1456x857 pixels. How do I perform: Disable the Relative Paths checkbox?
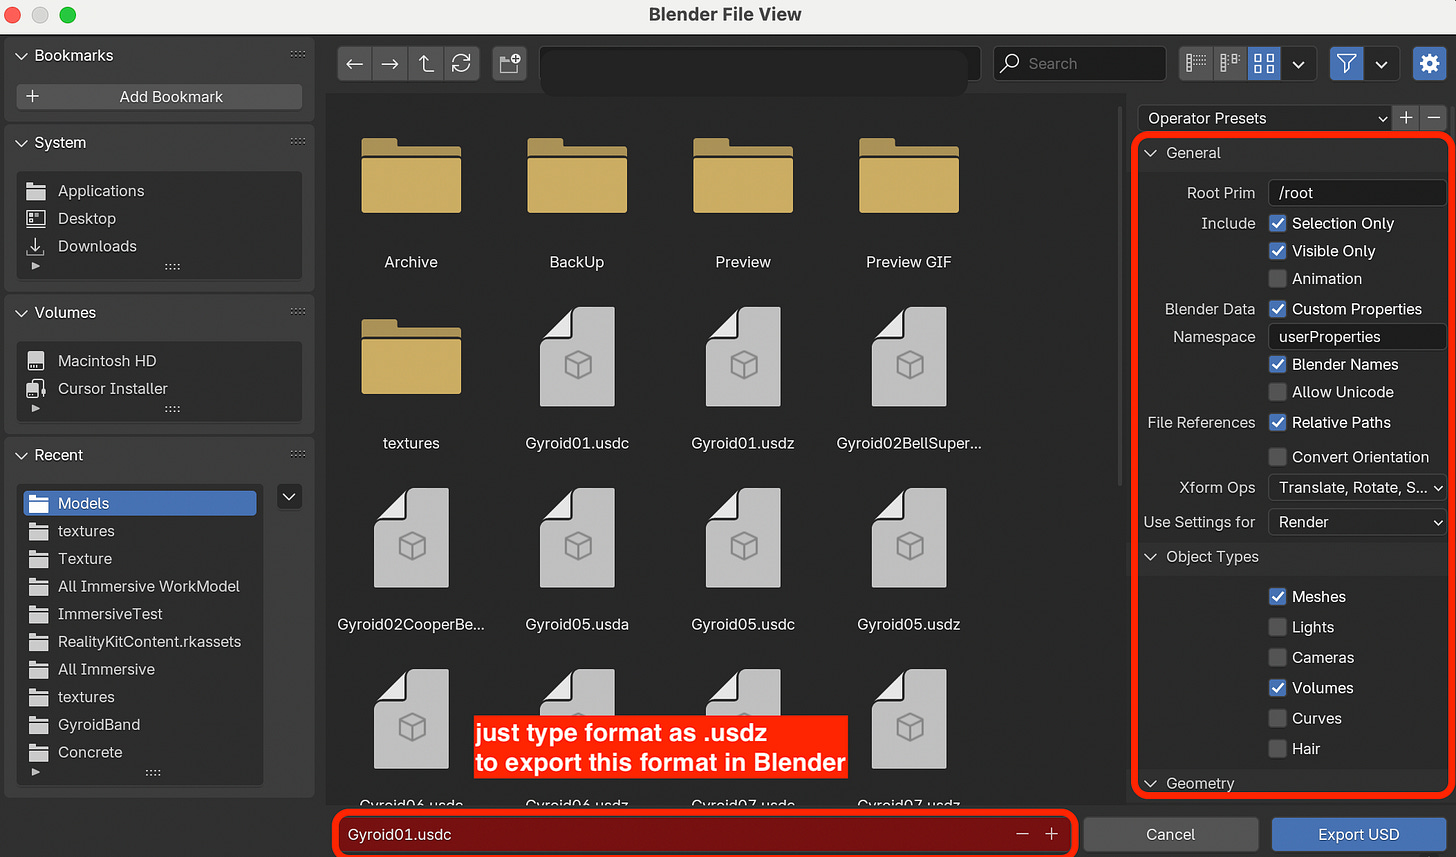(x=1277, y=422)
